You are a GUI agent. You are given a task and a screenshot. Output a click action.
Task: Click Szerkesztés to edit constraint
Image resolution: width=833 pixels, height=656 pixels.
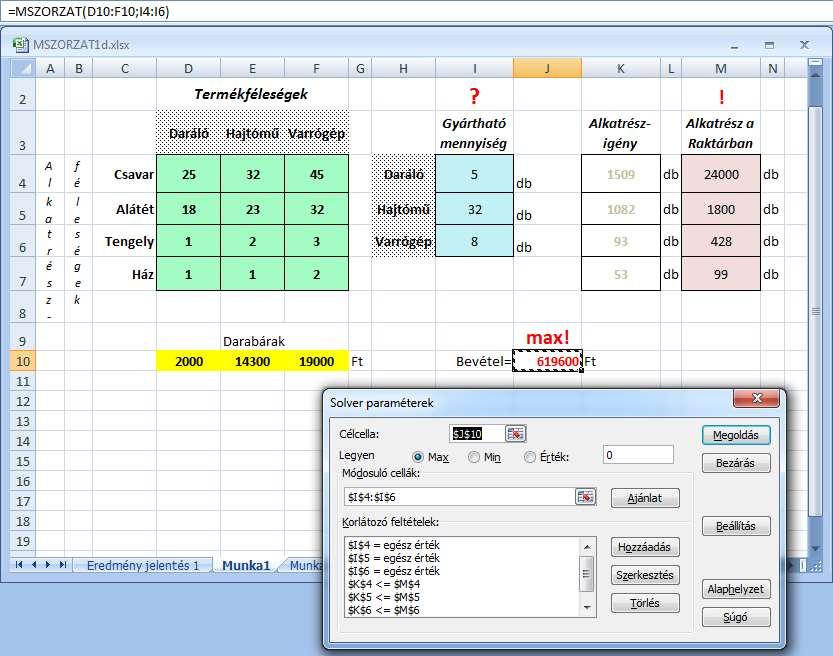(x=645, y=575)
